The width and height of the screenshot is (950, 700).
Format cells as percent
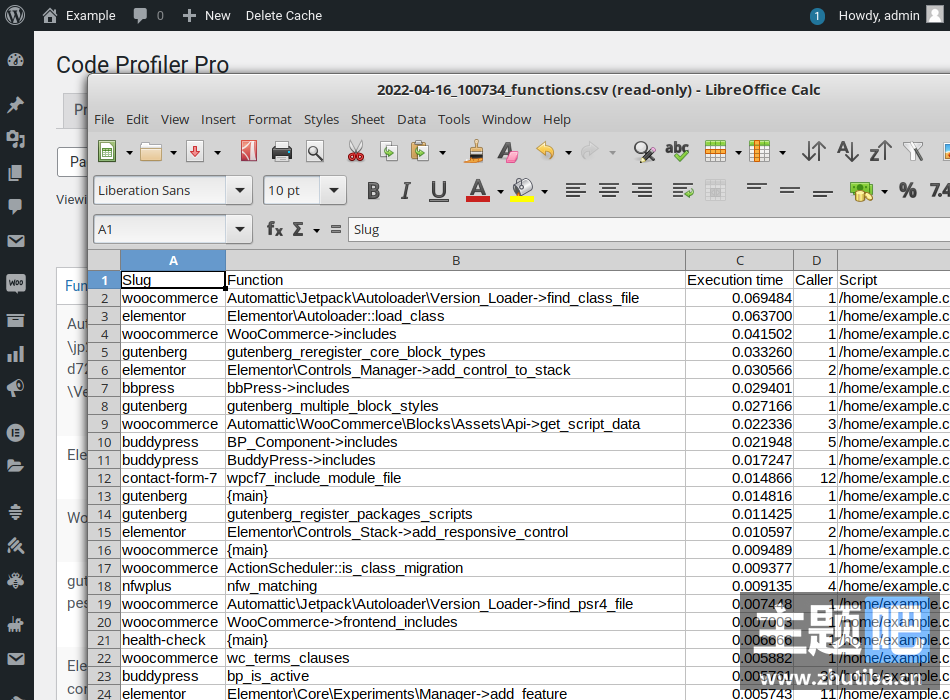click(x=908, y=190)
